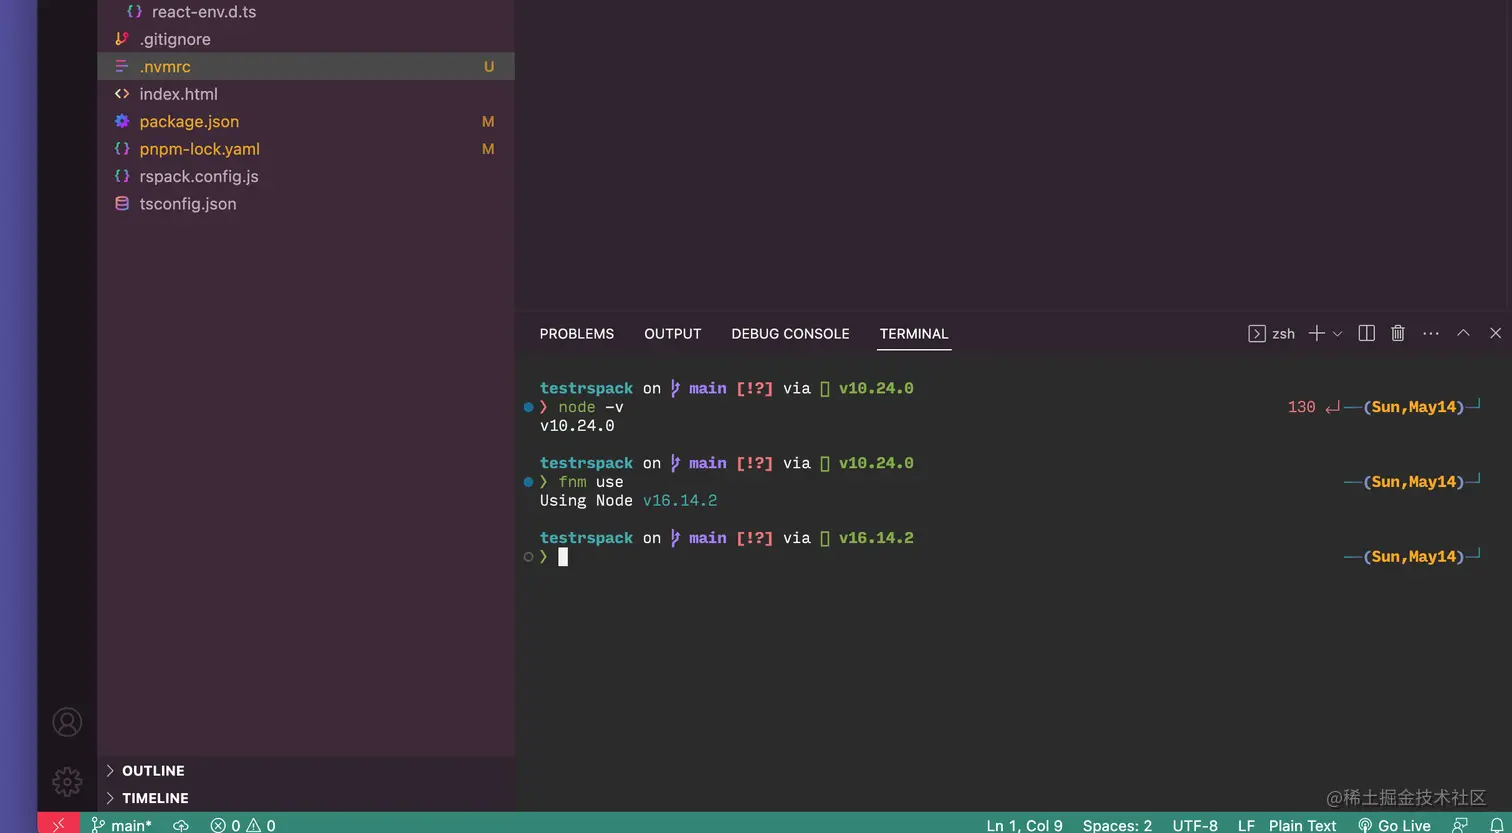Click the exit code 130 indicator
This screenshot has width=1512, height=833.
pyautogui.click(x=1301, y=407)
